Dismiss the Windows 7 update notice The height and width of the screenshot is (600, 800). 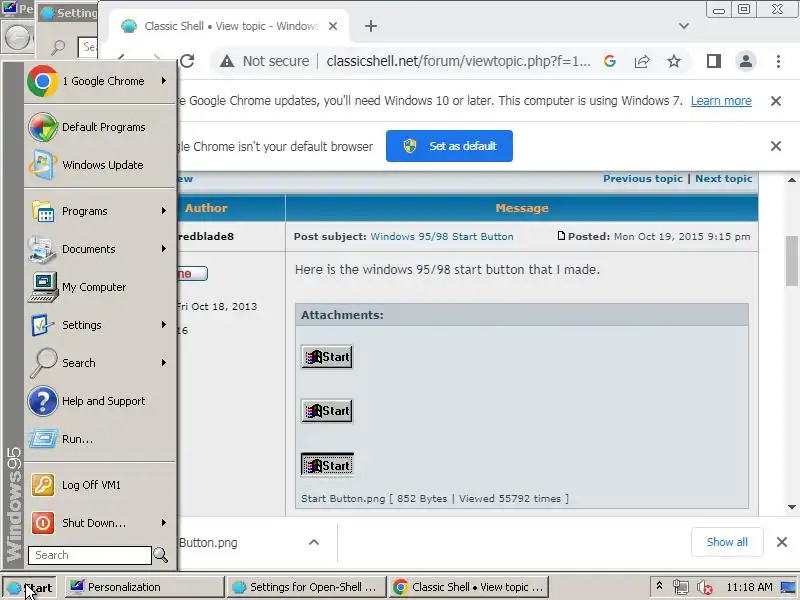tap(776, 101)
